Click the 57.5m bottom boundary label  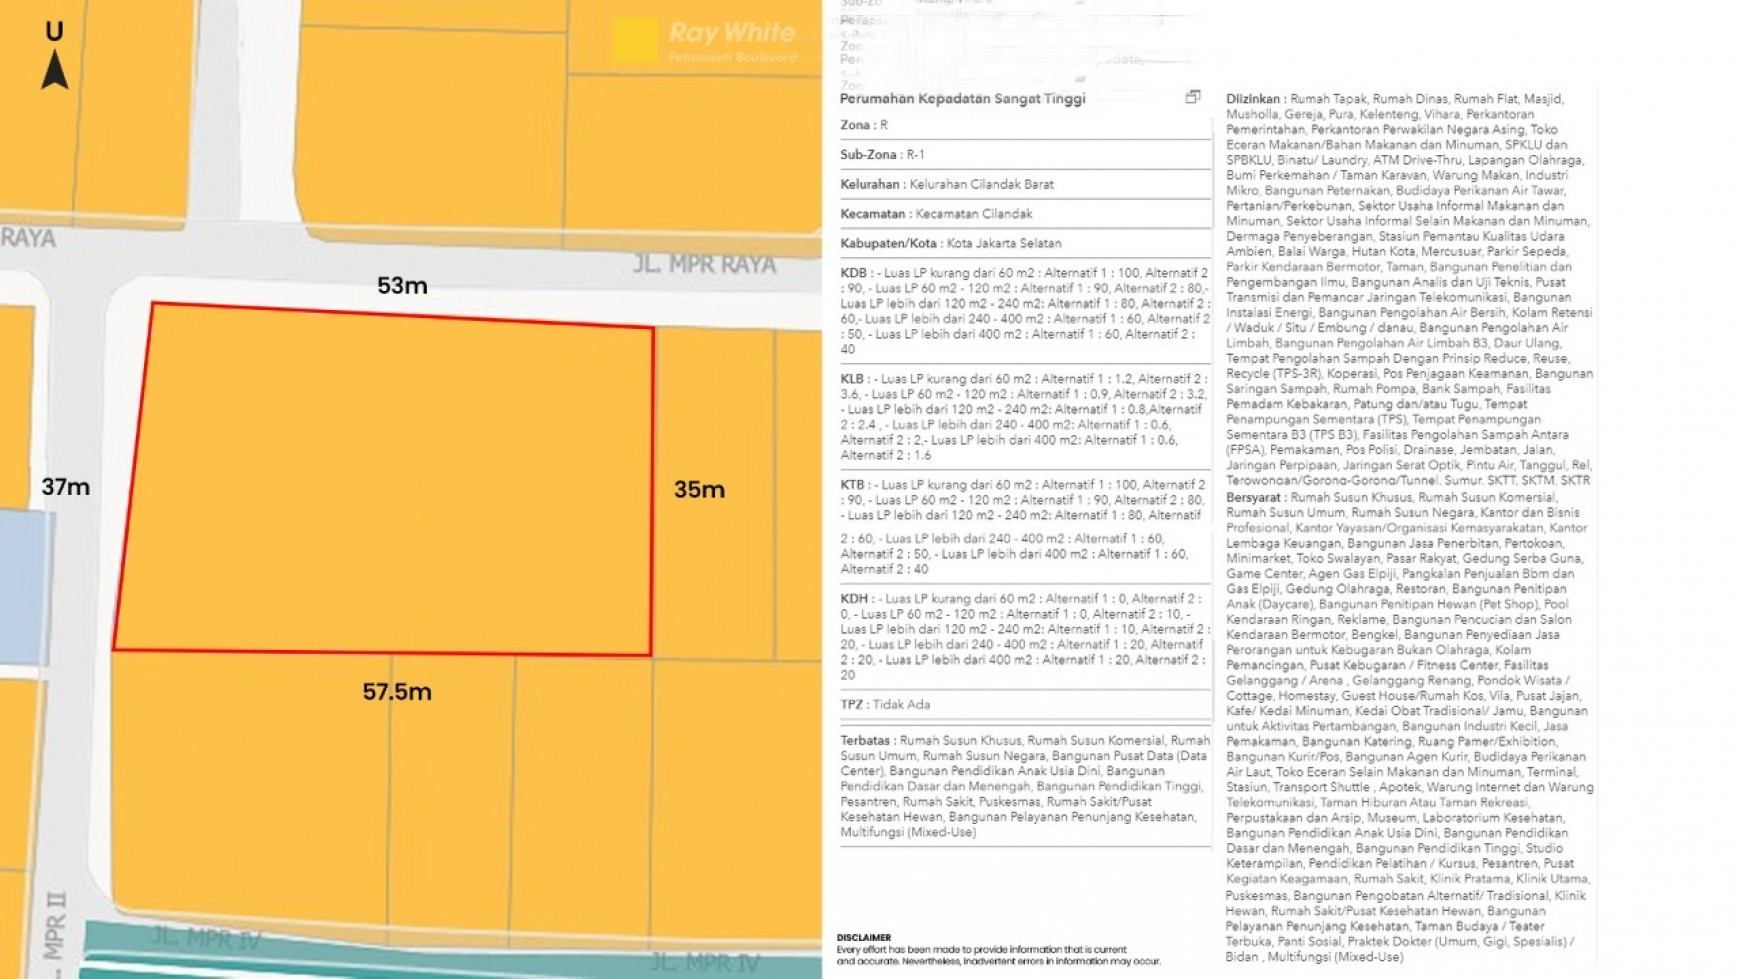[x=397, y=692]
